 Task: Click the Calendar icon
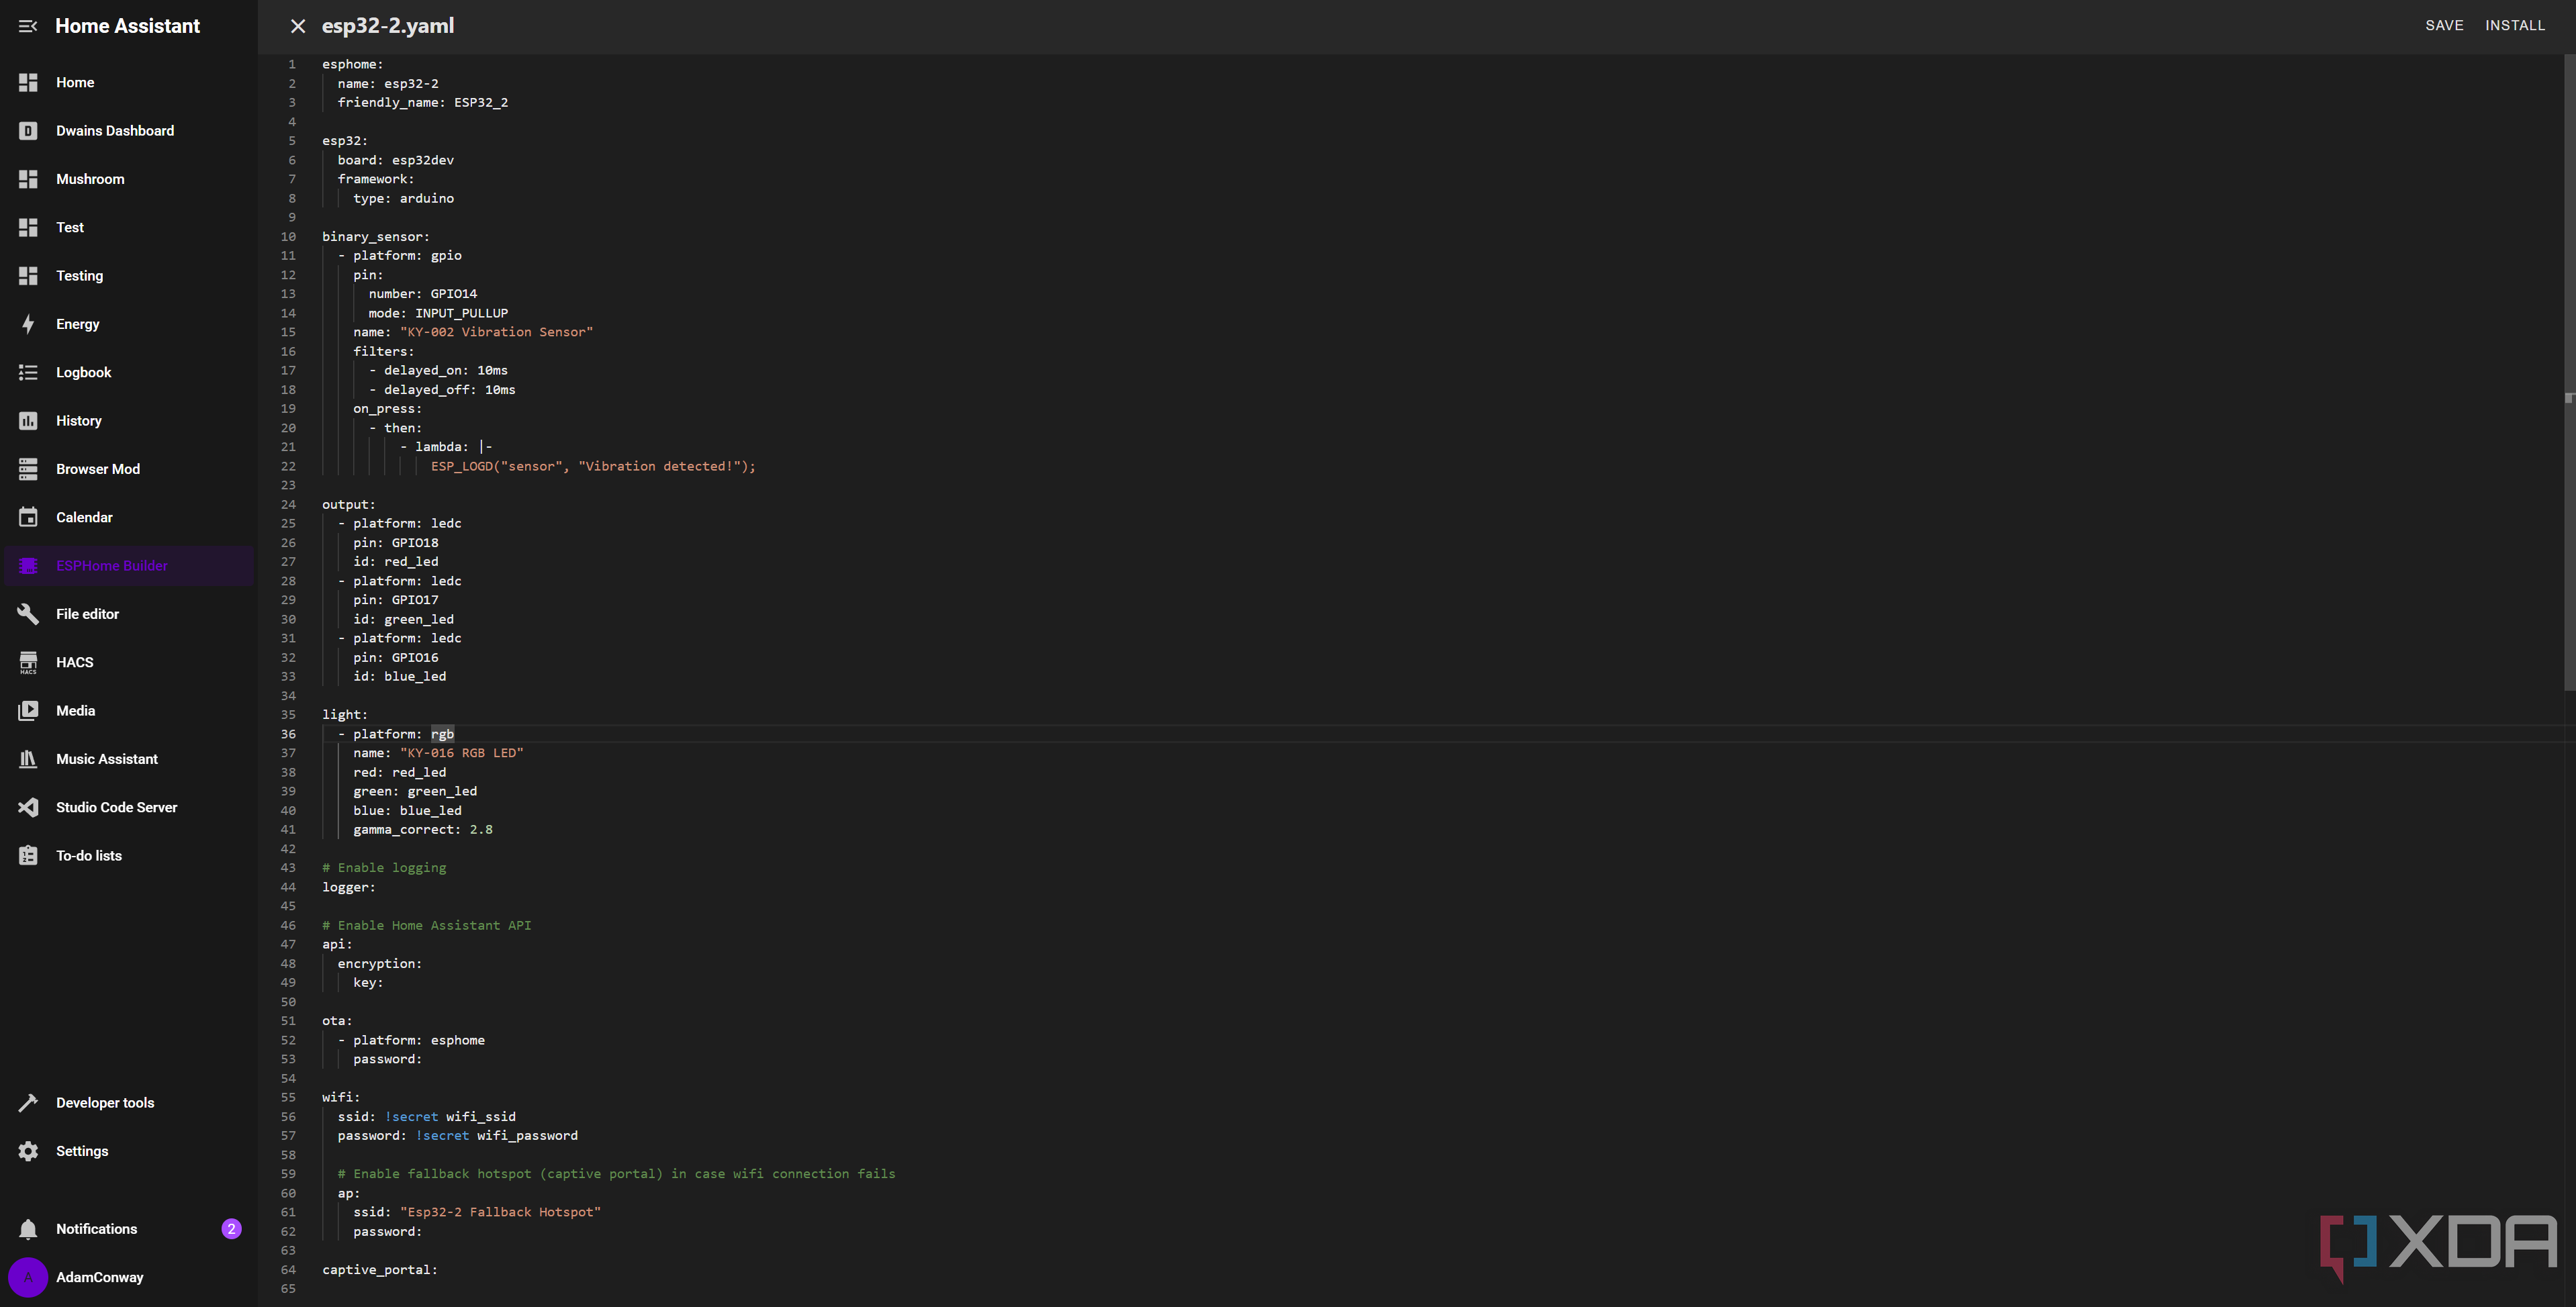point(28,517)
